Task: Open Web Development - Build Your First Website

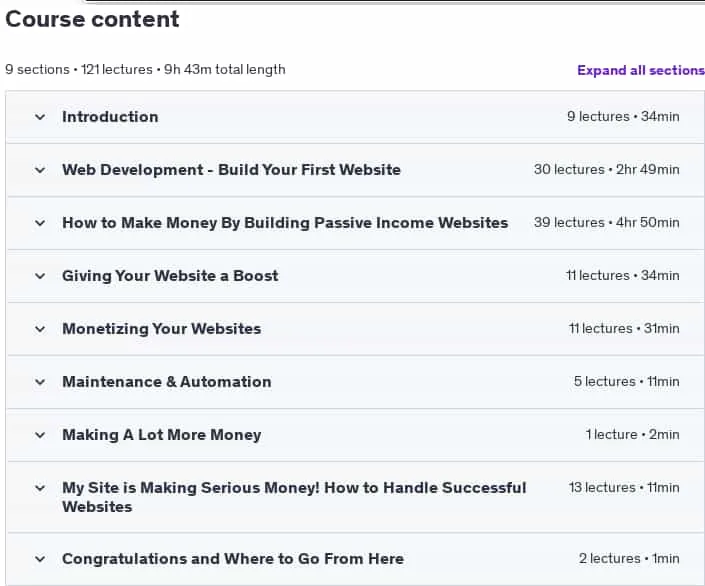Action: pos(232,170)
